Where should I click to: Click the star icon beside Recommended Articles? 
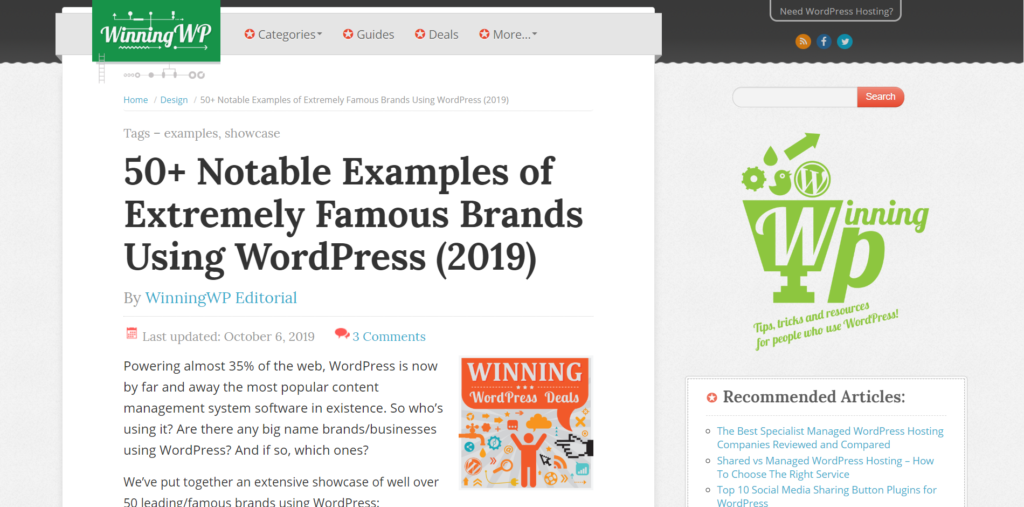pos(712,397)
